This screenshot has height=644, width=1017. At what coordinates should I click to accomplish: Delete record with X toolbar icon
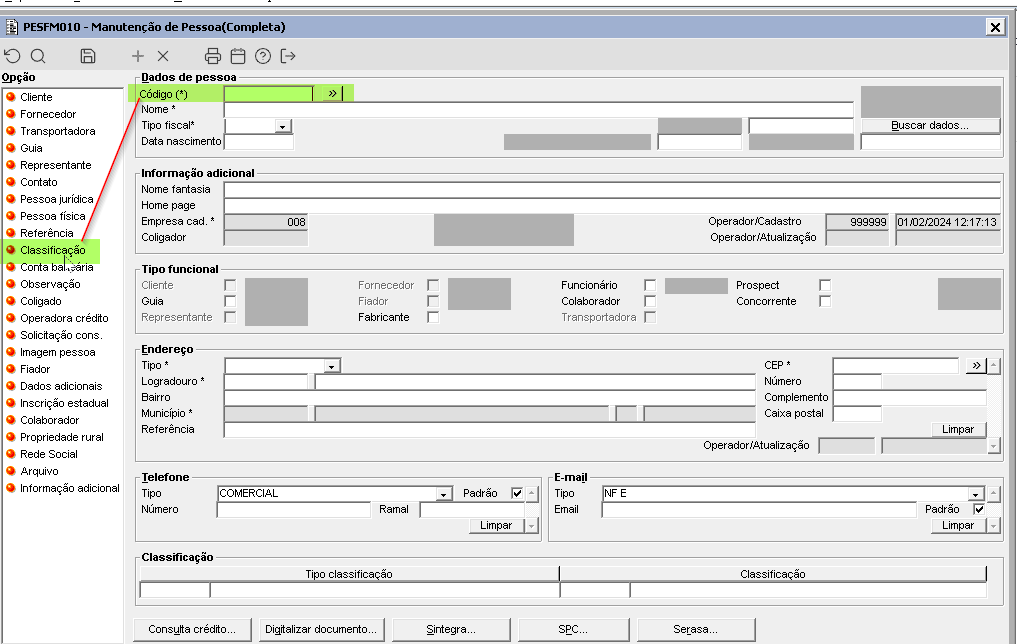pyautogui.click(x=163, y=56)
